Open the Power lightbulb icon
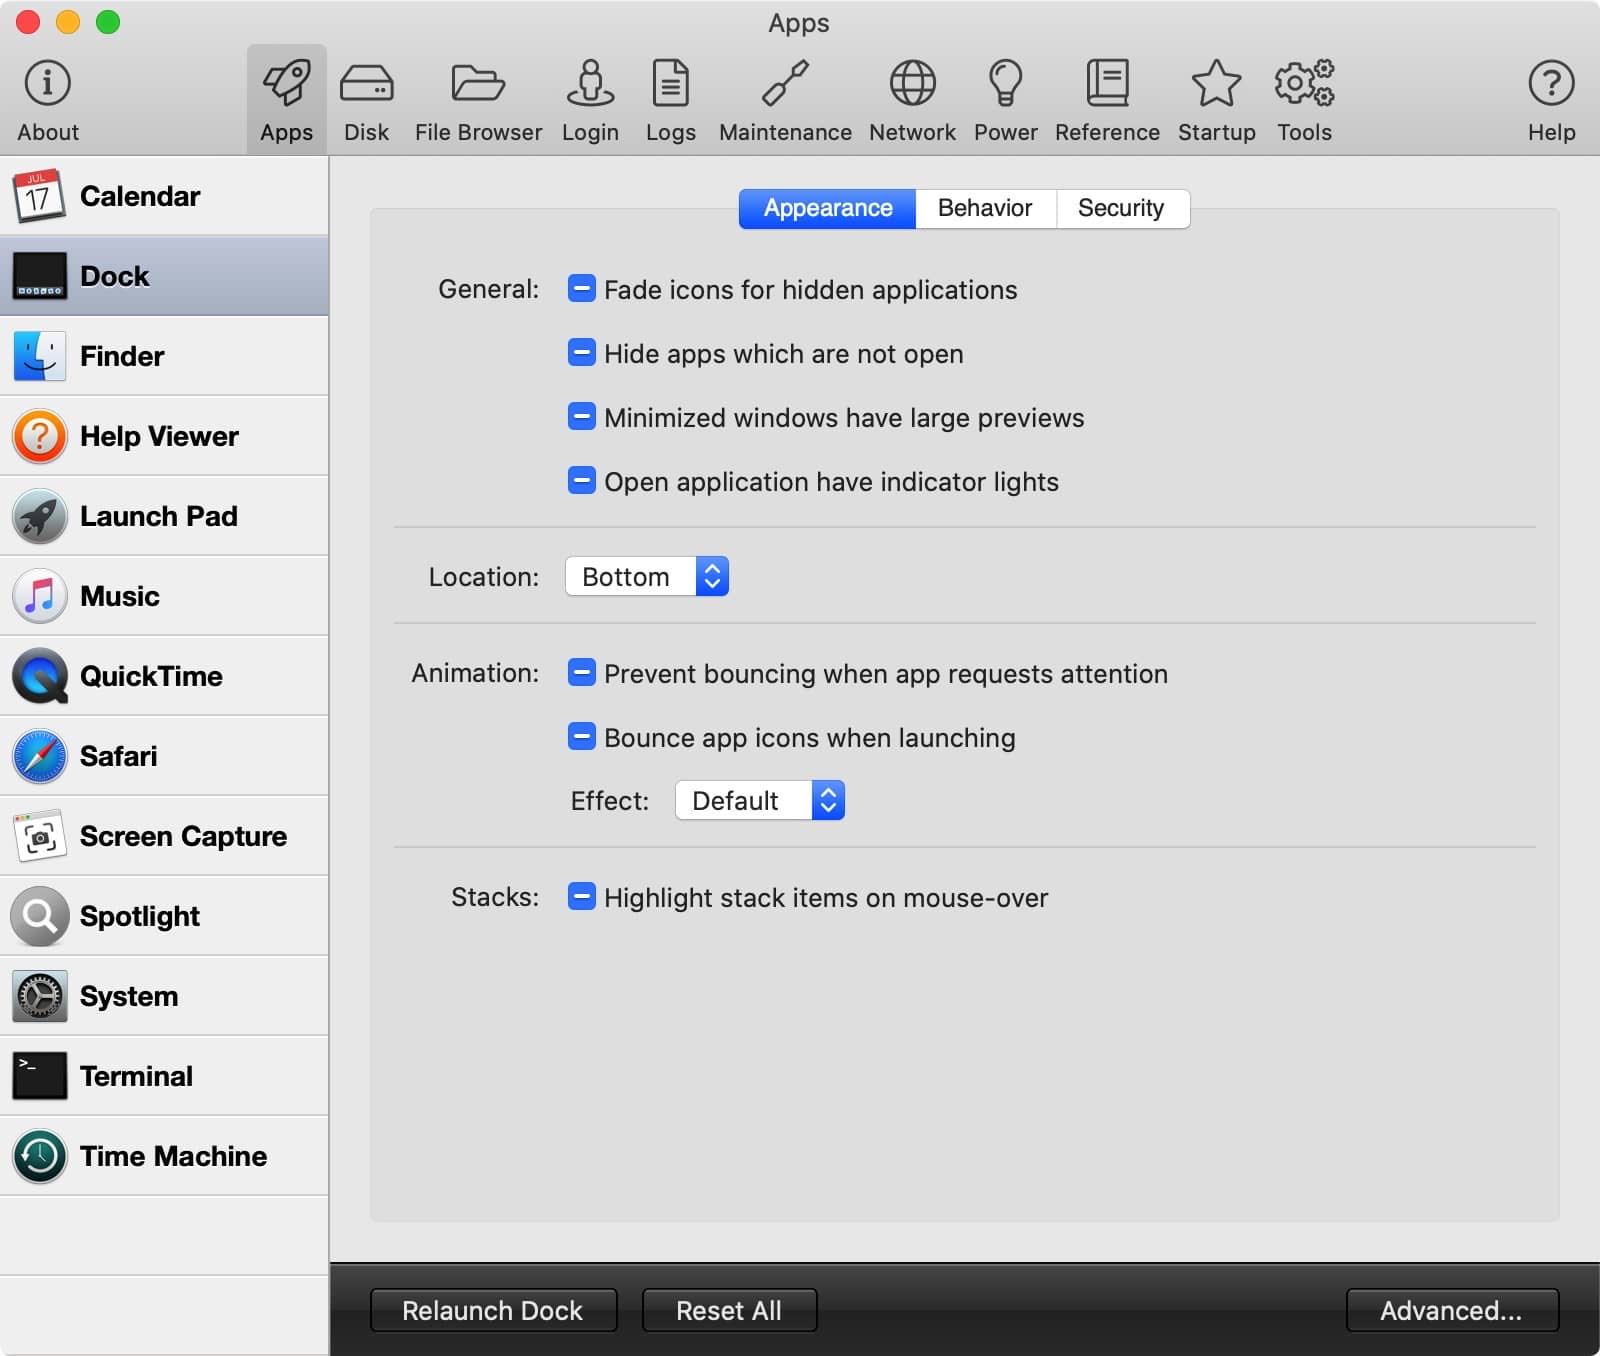 (1005, 100)
